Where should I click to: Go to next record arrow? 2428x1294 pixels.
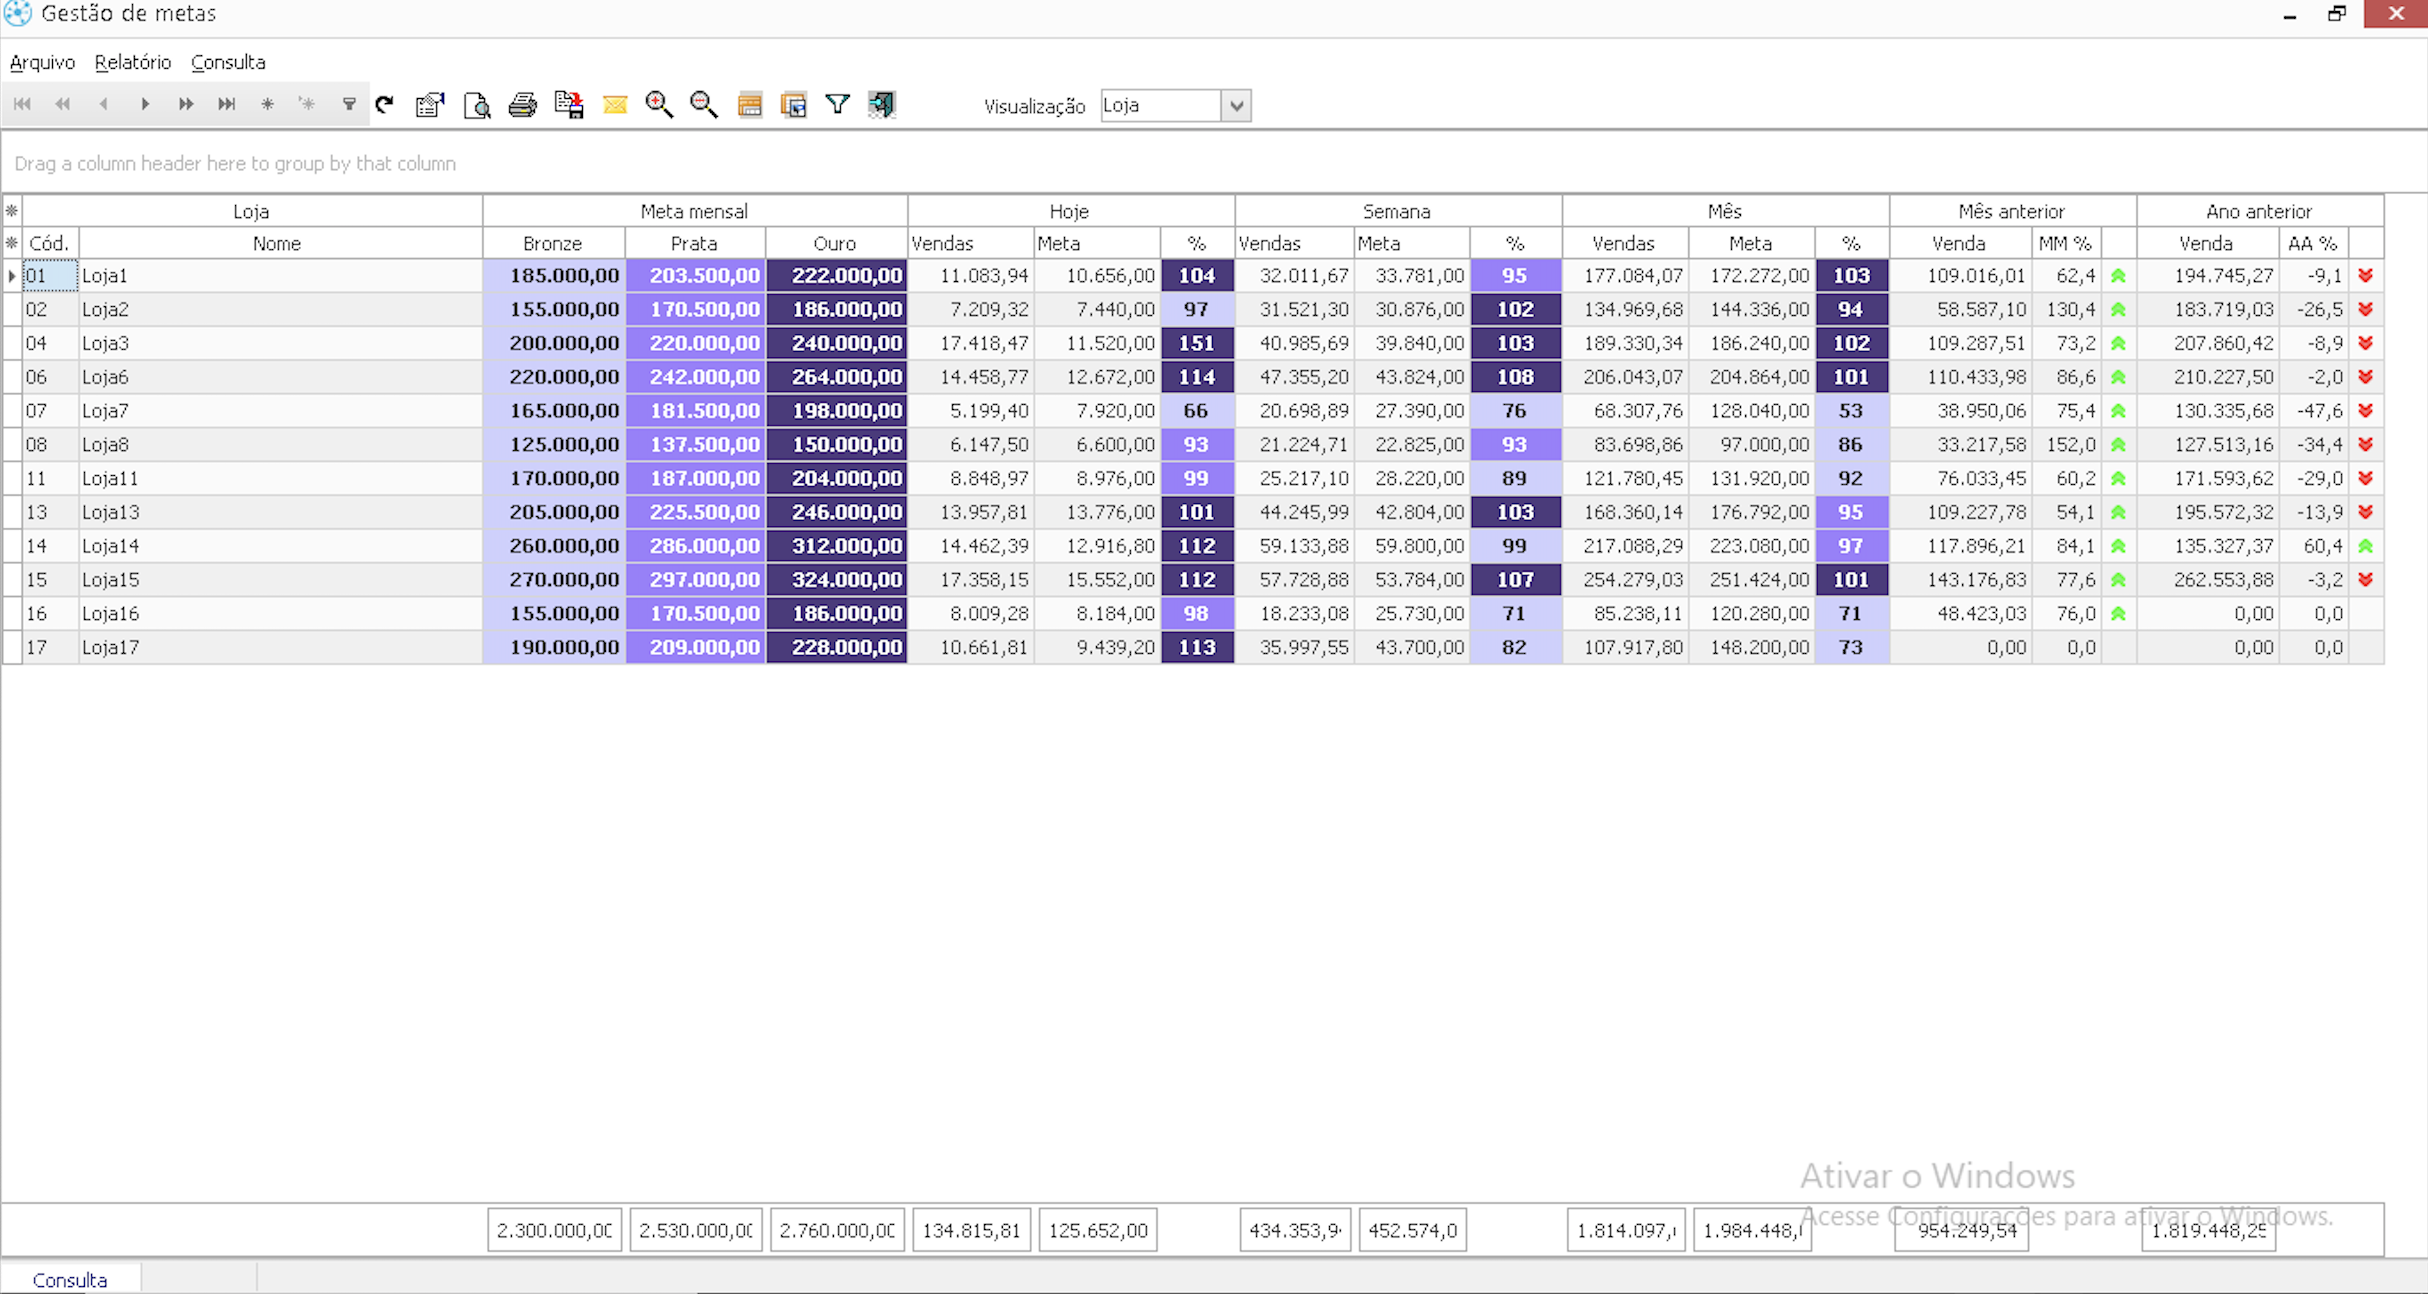point(145,104)
